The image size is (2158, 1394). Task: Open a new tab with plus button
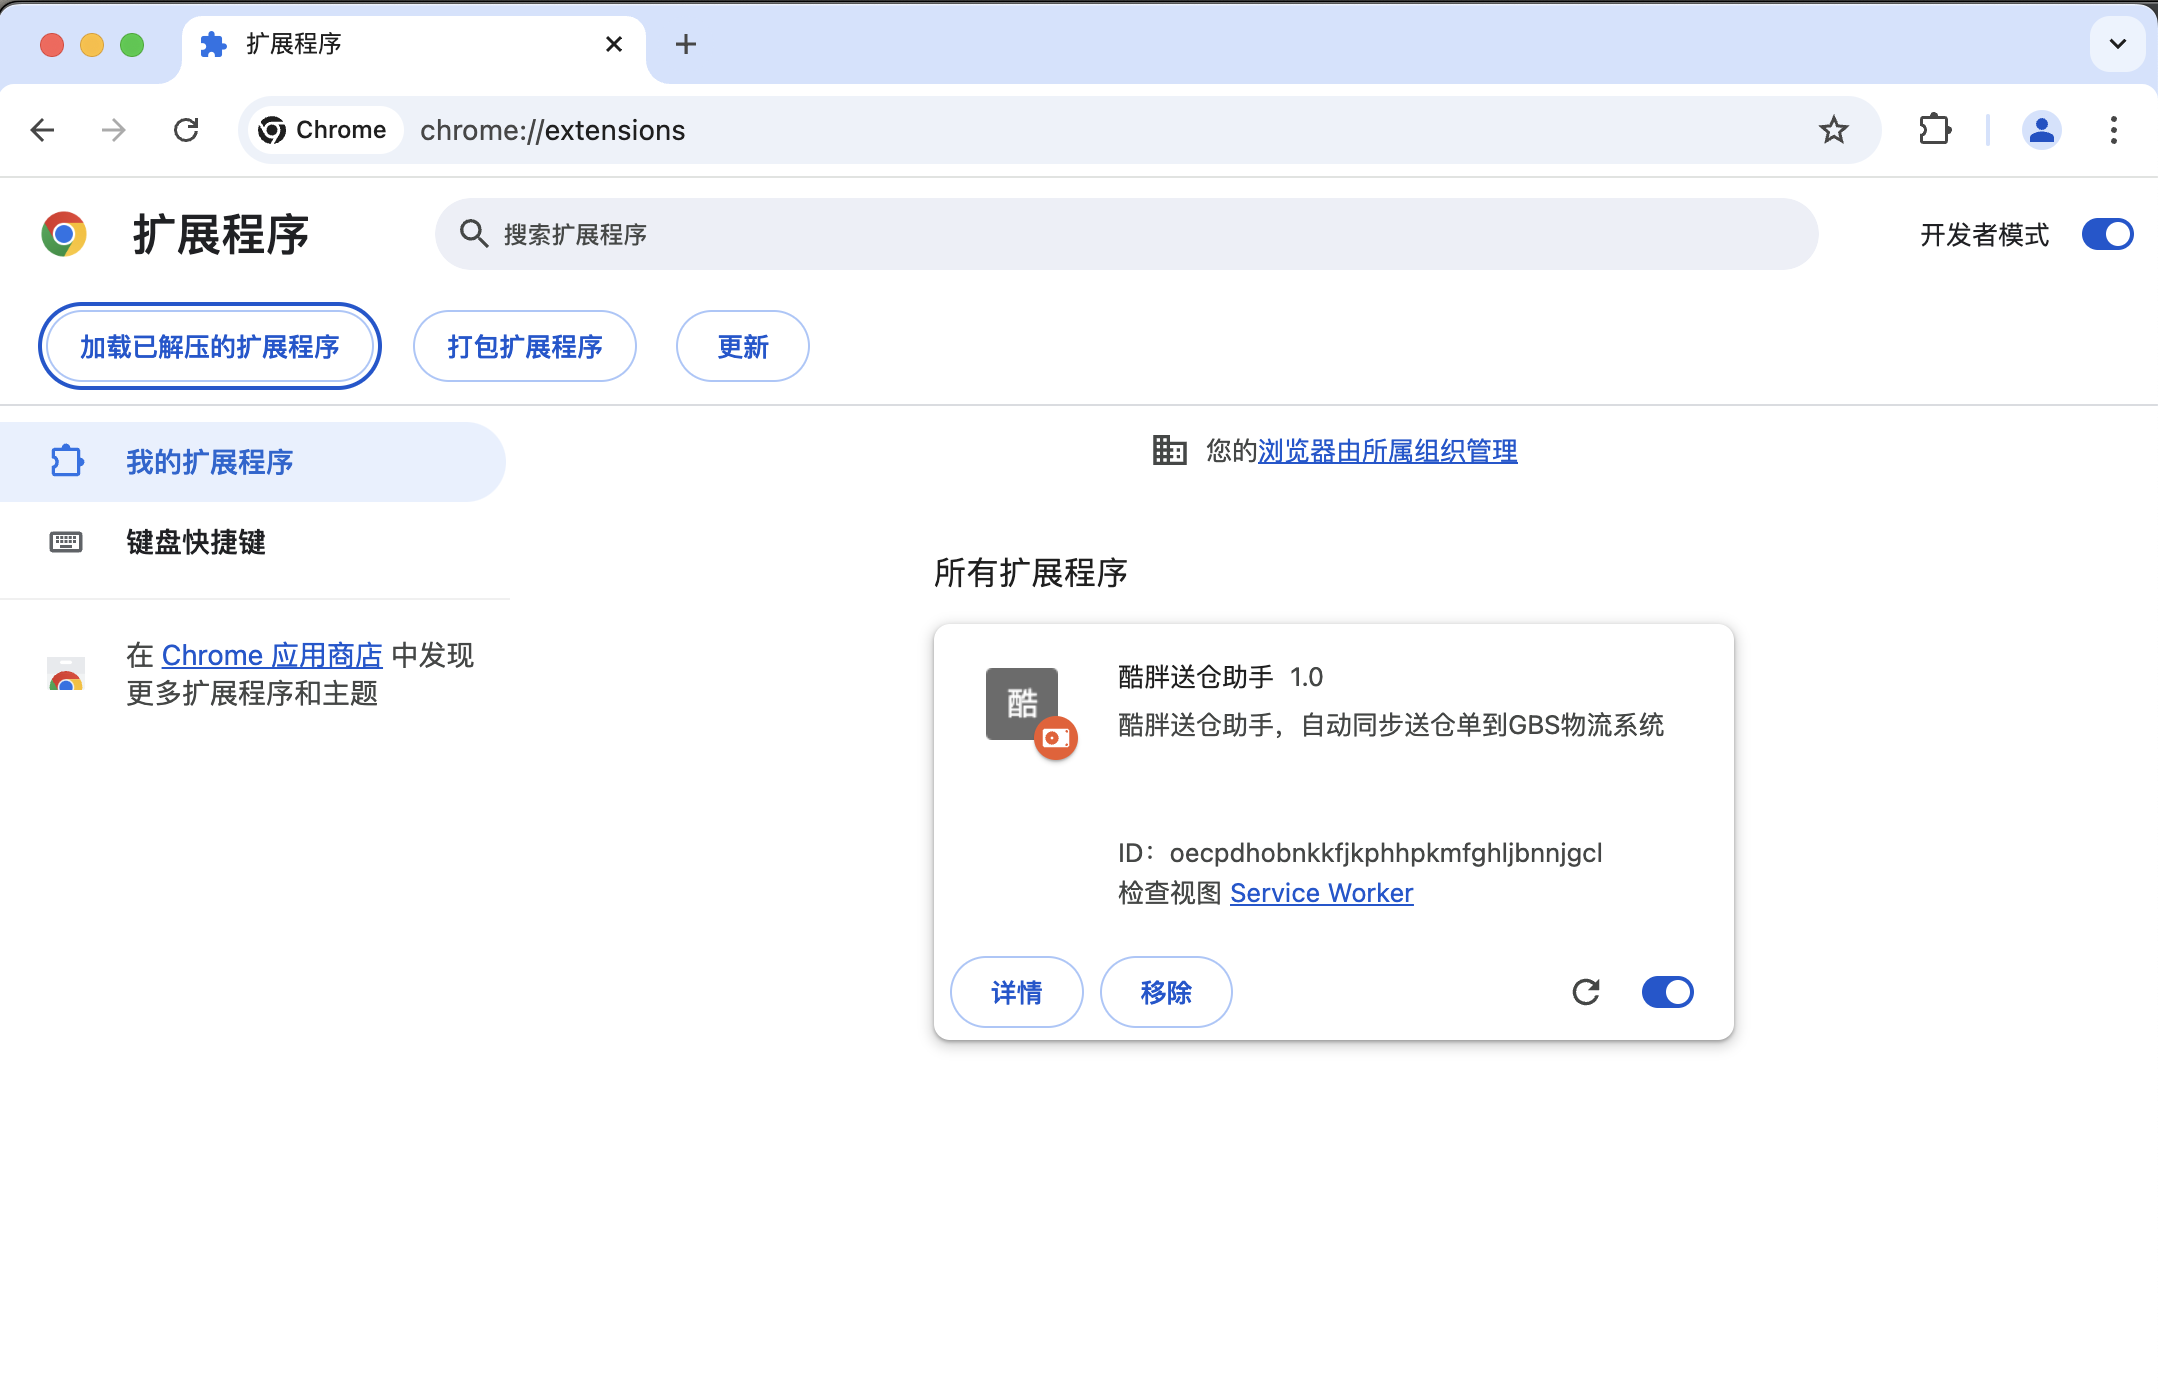(686, 44)
